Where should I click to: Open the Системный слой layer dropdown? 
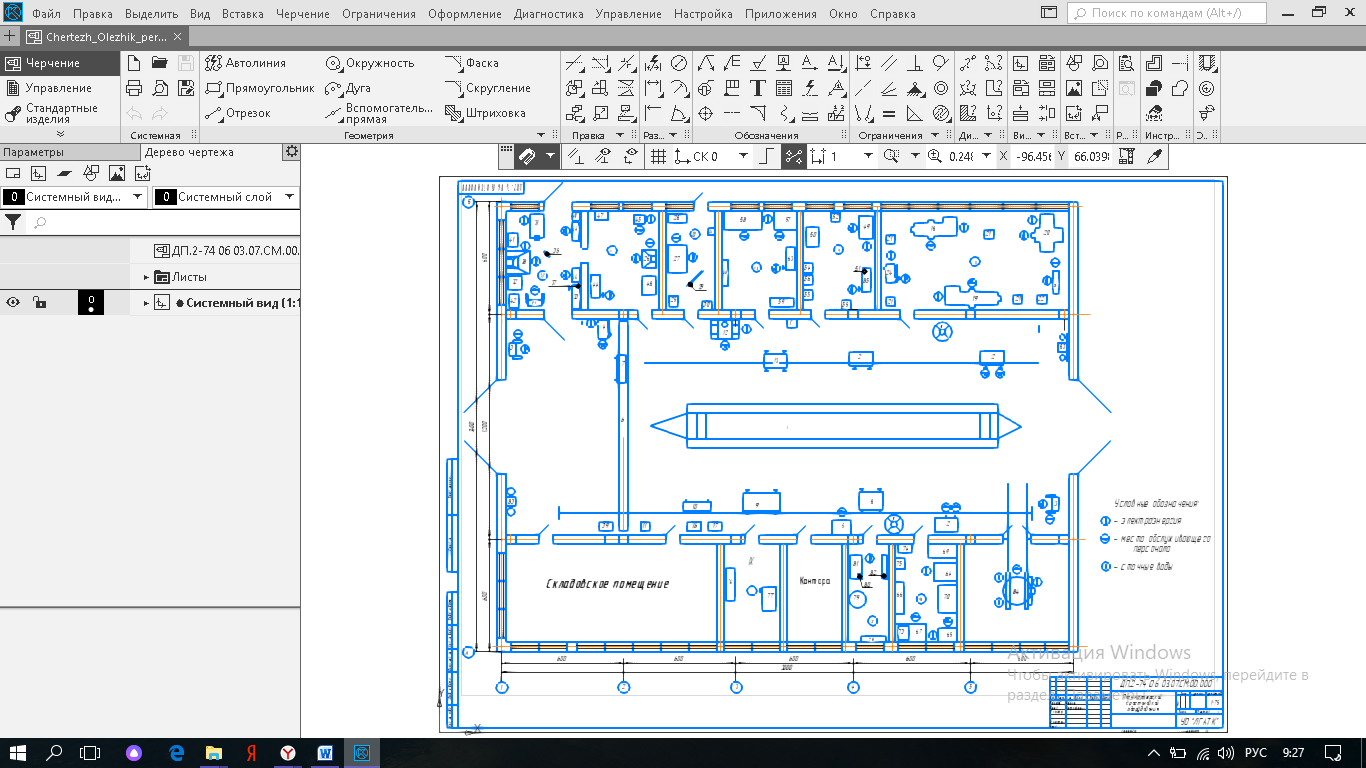tap(289, 197)
